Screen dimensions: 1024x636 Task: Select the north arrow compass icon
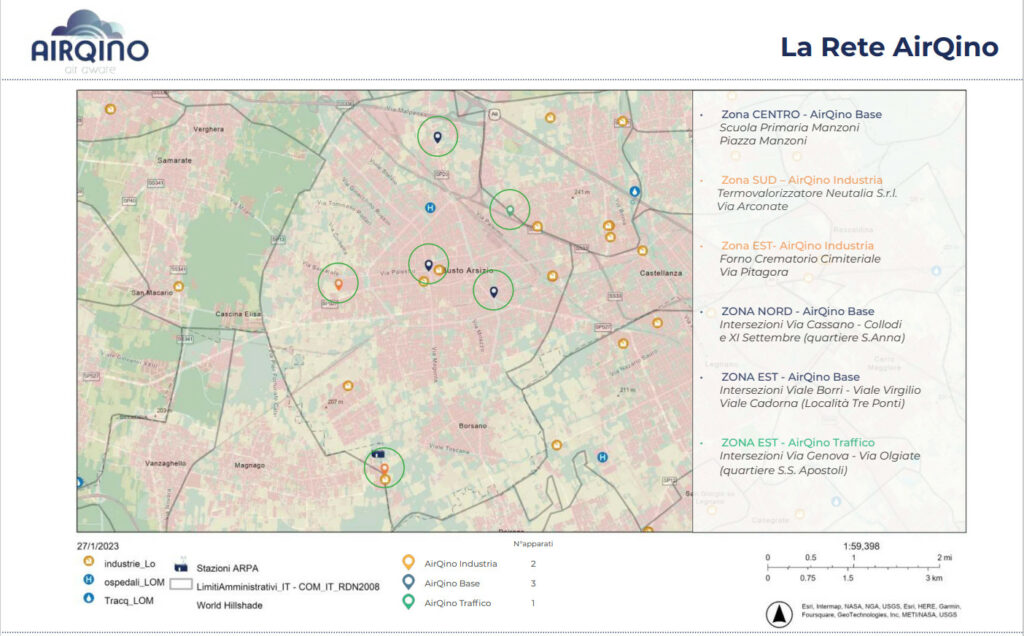(x=778, y=614)
